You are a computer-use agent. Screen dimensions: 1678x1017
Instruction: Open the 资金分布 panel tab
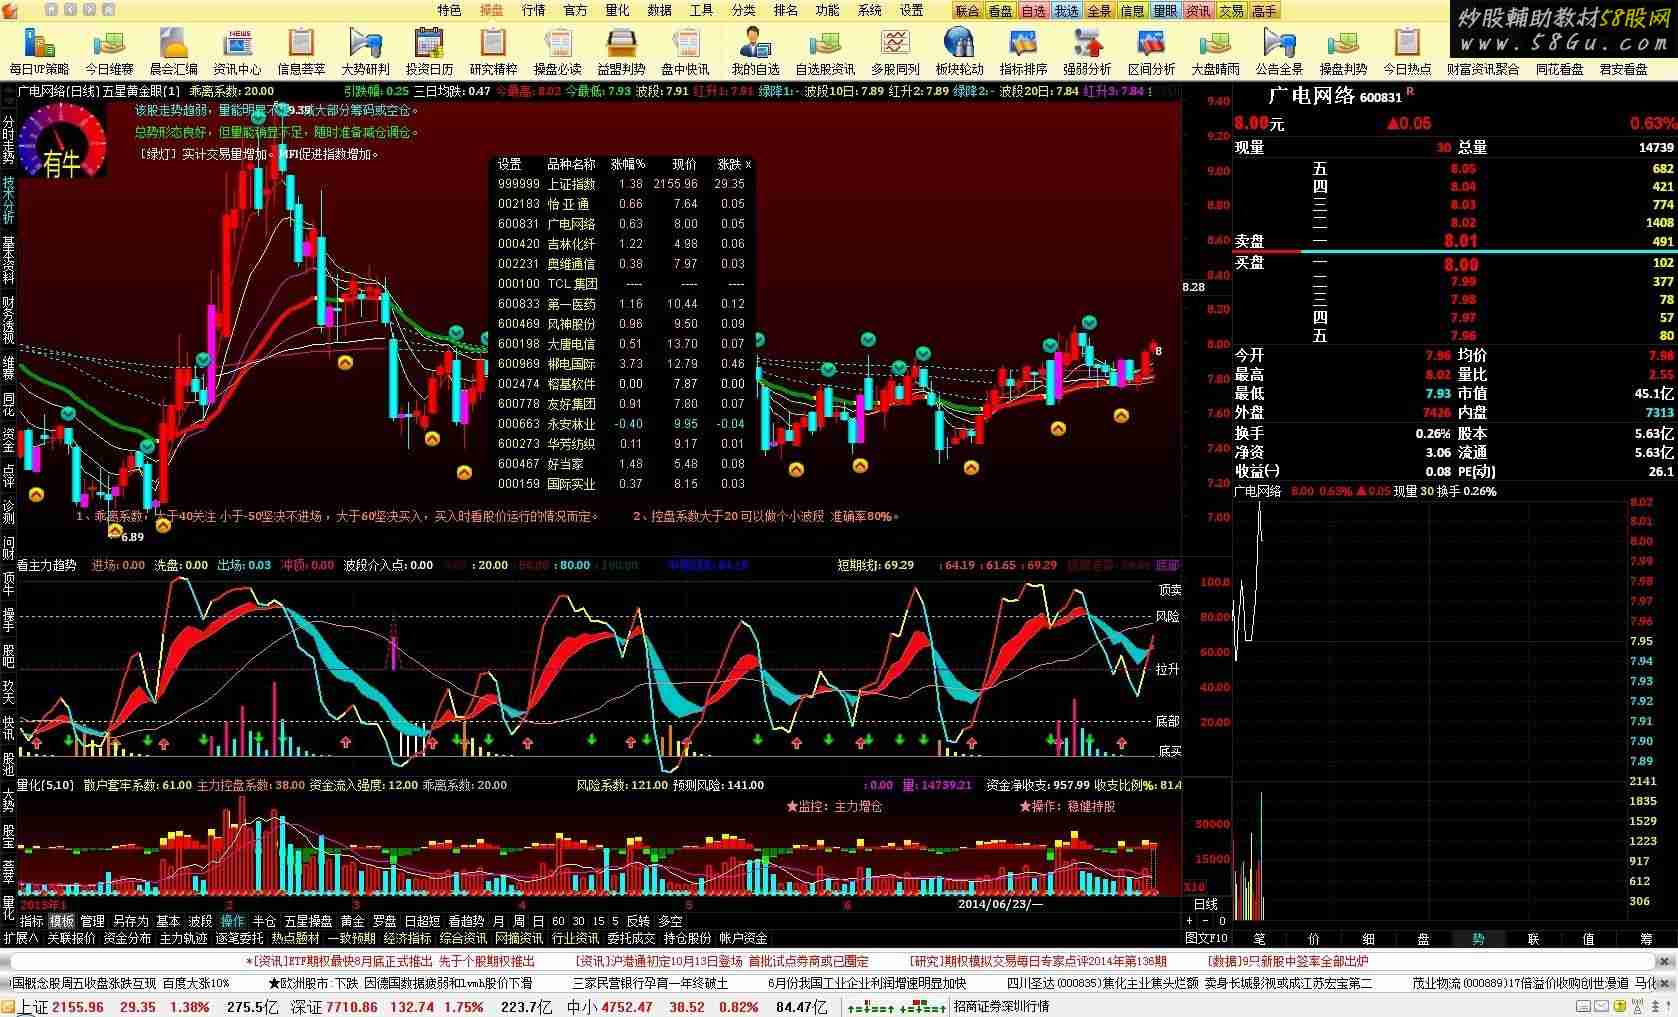click(x=127, y=938)
